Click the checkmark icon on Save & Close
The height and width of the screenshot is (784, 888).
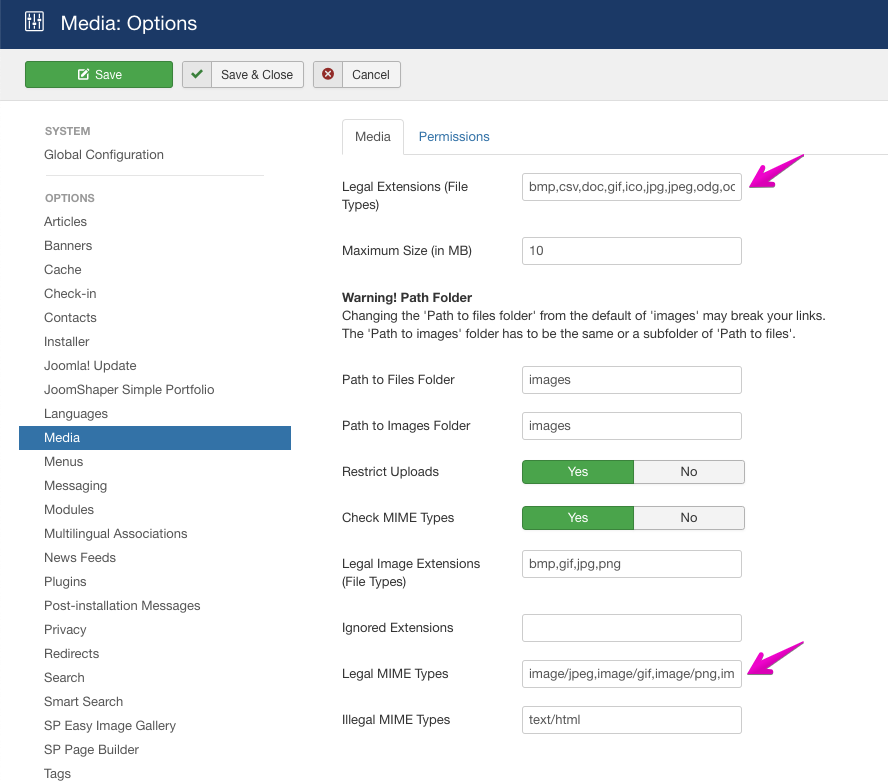tap(197, 75)
